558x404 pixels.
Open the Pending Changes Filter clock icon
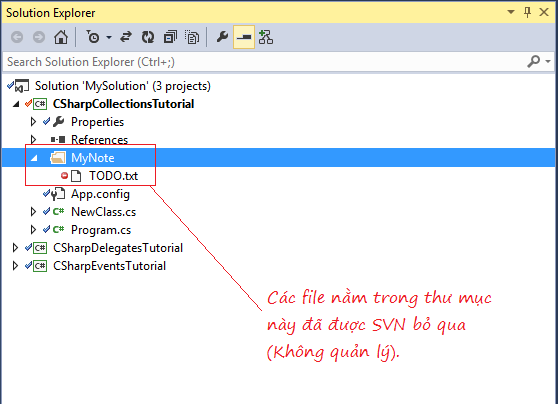point(93,37)
